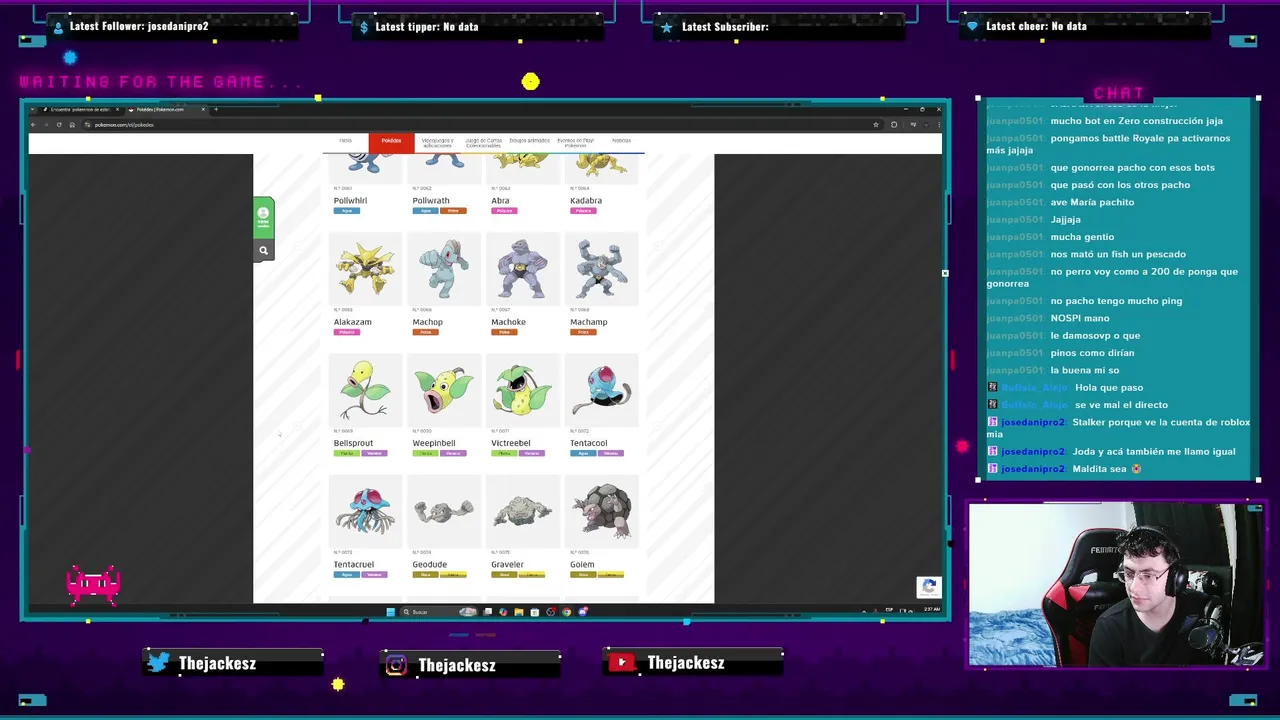This screenshot has width=1280, height=720.
Task: Click the reCAPTCHA badge on the page
Action: click(929, 587)
